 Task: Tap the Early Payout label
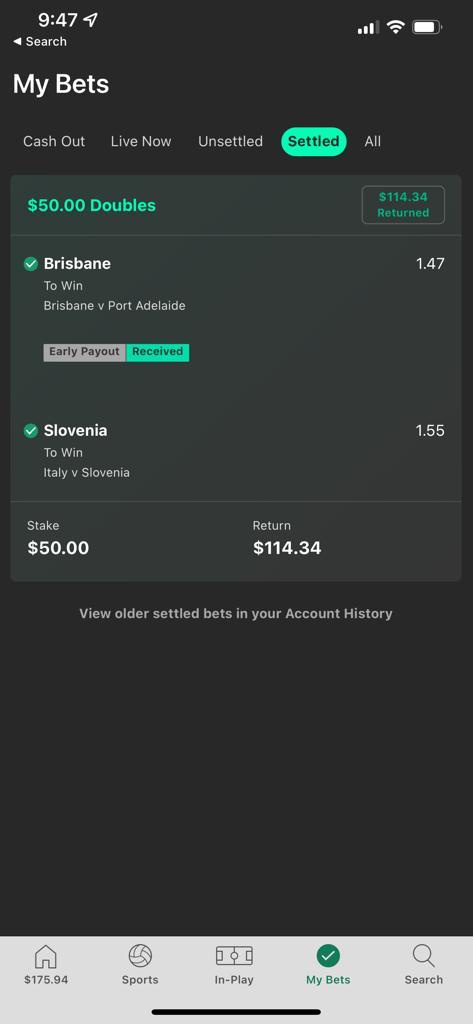point(84,353)
